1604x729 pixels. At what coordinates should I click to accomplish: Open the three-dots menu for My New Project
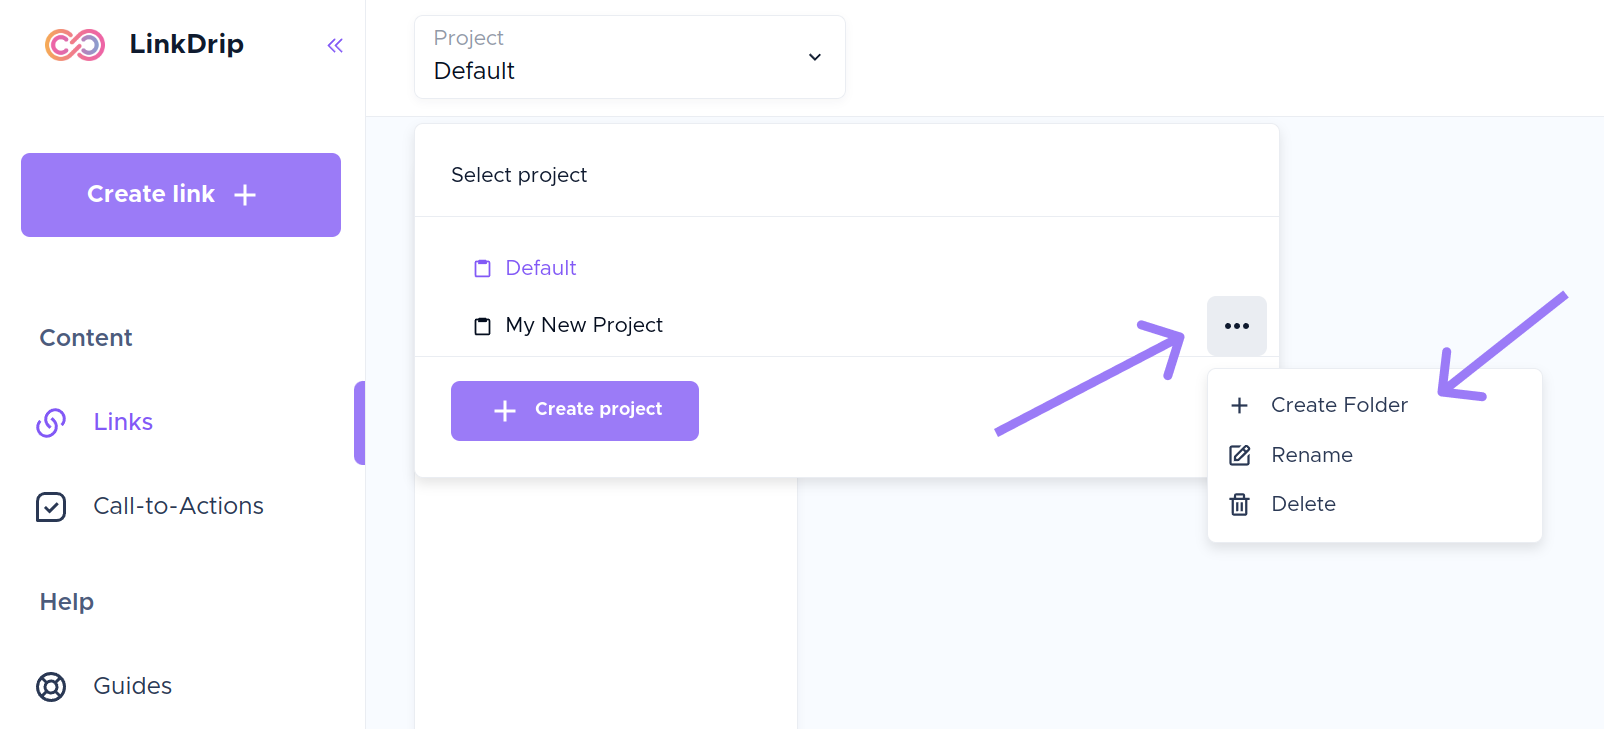coord(1236,326)
